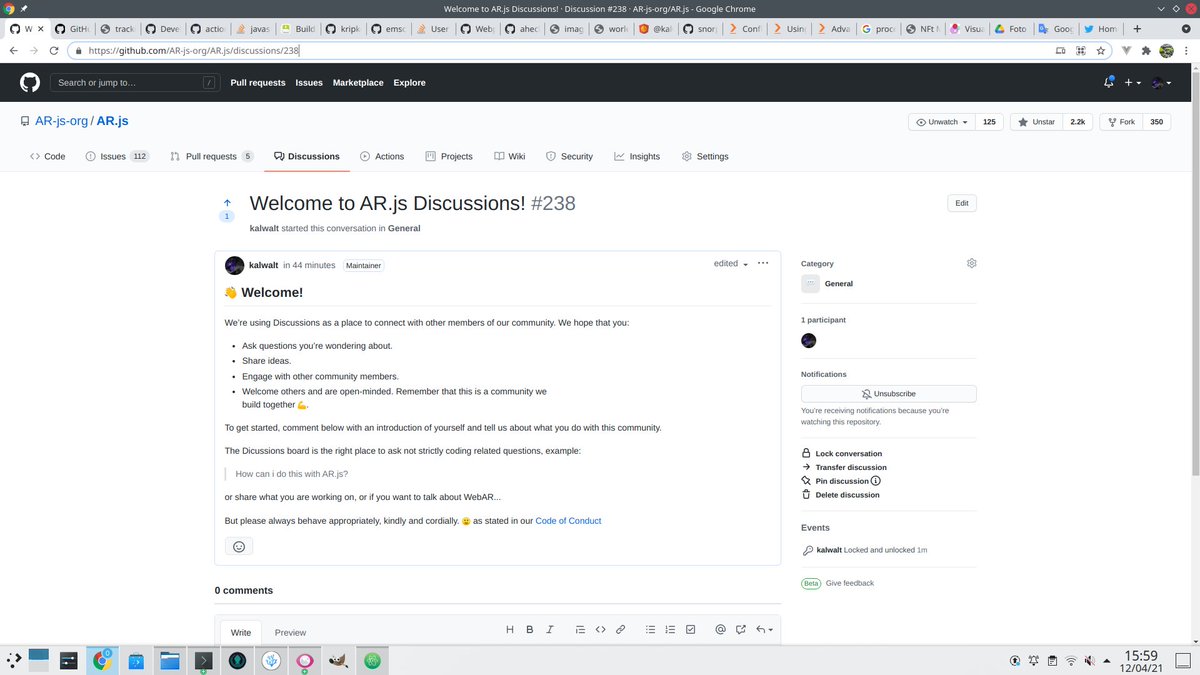The width and height of the screenshot is (1200, 675).
Task: Click the participant avatar in sidebar
Action: 809,341
